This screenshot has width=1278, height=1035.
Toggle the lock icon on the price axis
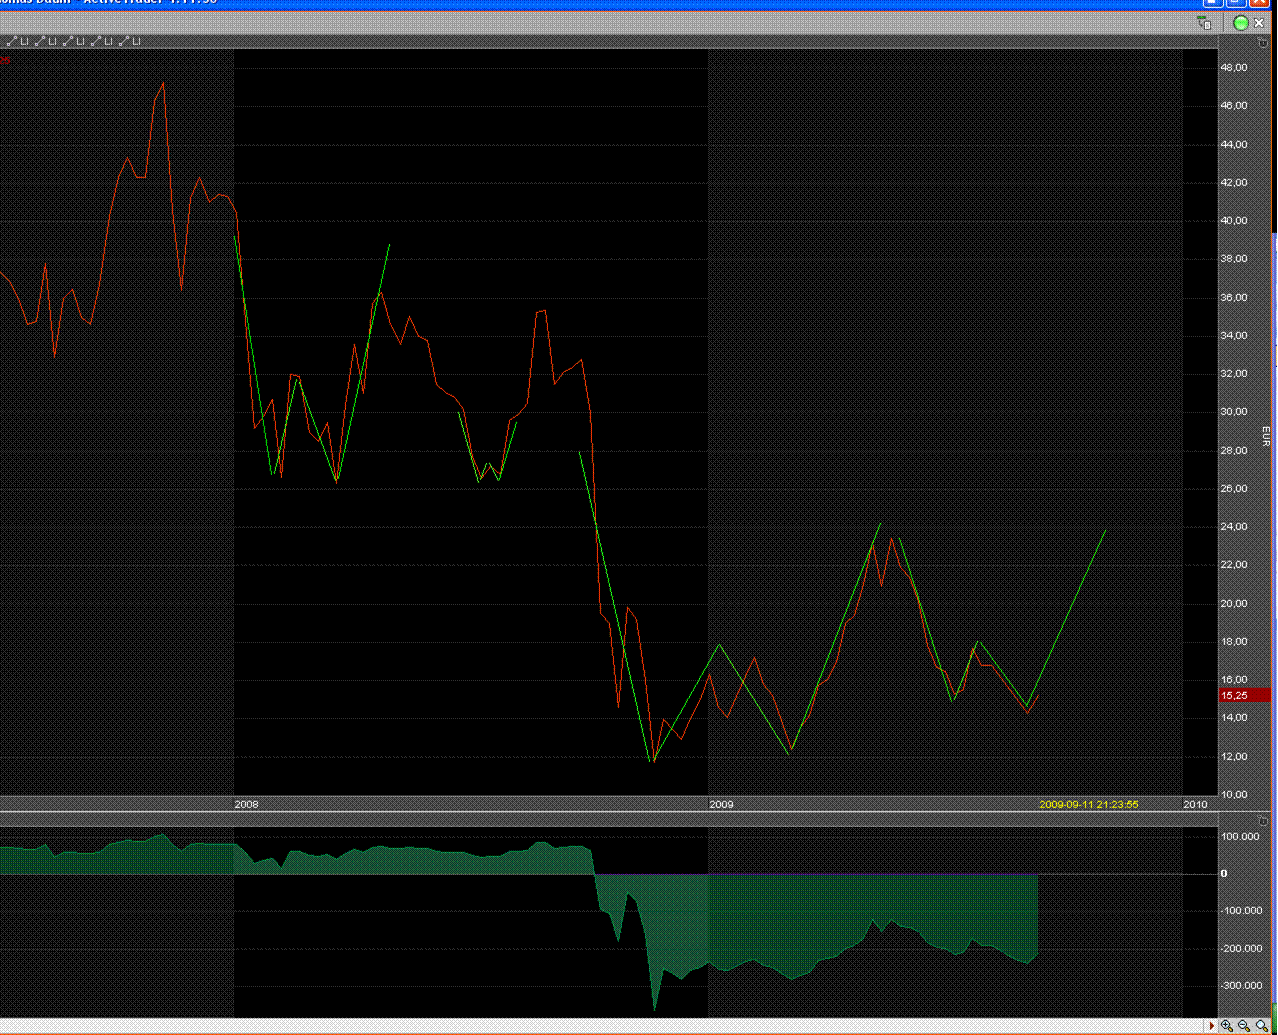(x=1263, y=44)
